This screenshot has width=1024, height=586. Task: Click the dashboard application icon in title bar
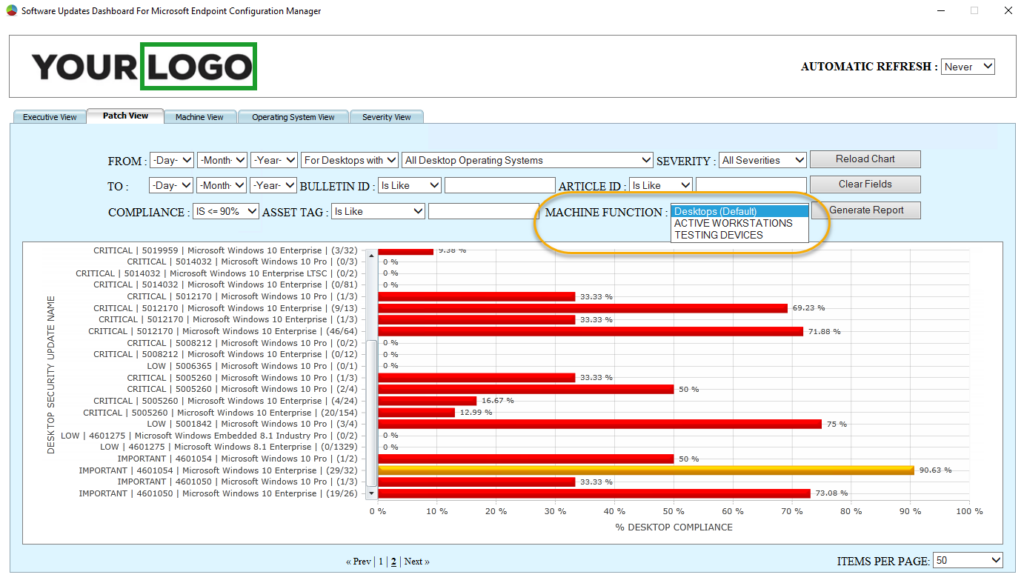point(10,10)
